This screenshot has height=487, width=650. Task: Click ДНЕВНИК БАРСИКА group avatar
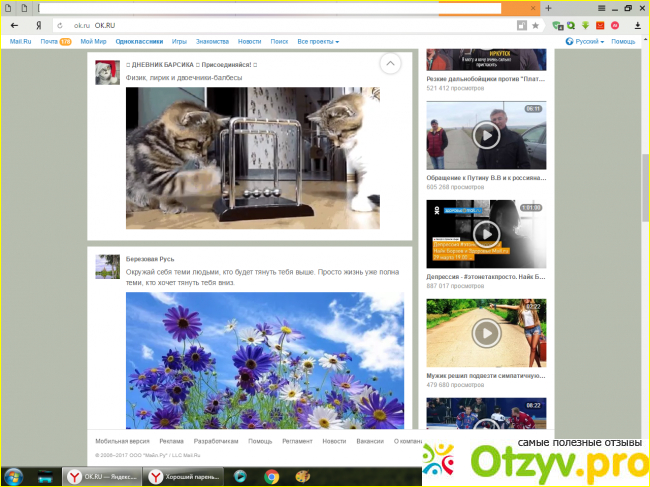107,71
